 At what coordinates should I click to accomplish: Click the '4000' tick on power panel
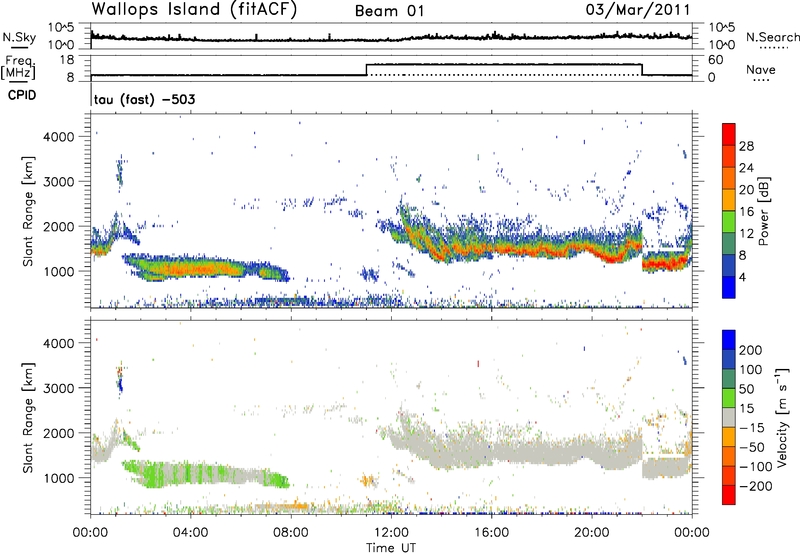pos(59,137)
